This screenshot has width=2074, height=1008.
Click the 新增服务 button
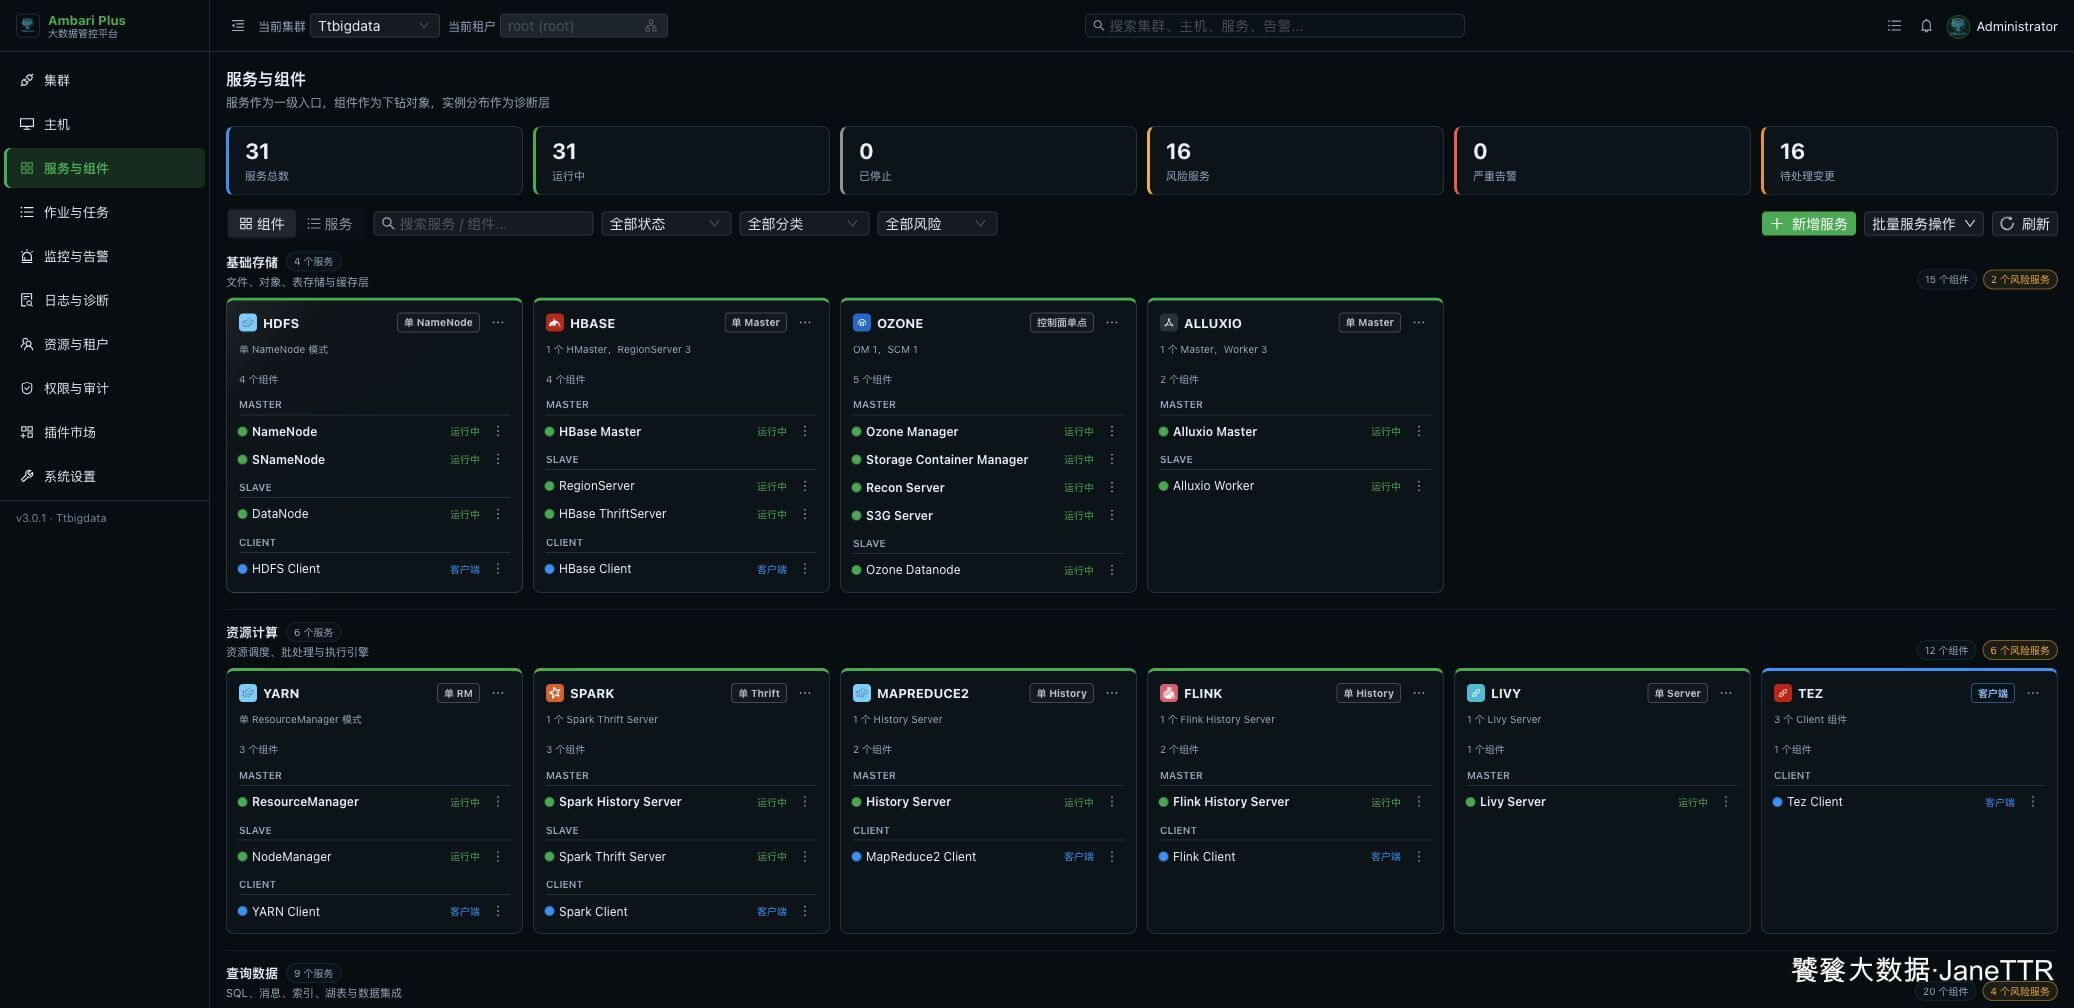click(x=1809, y=224)
